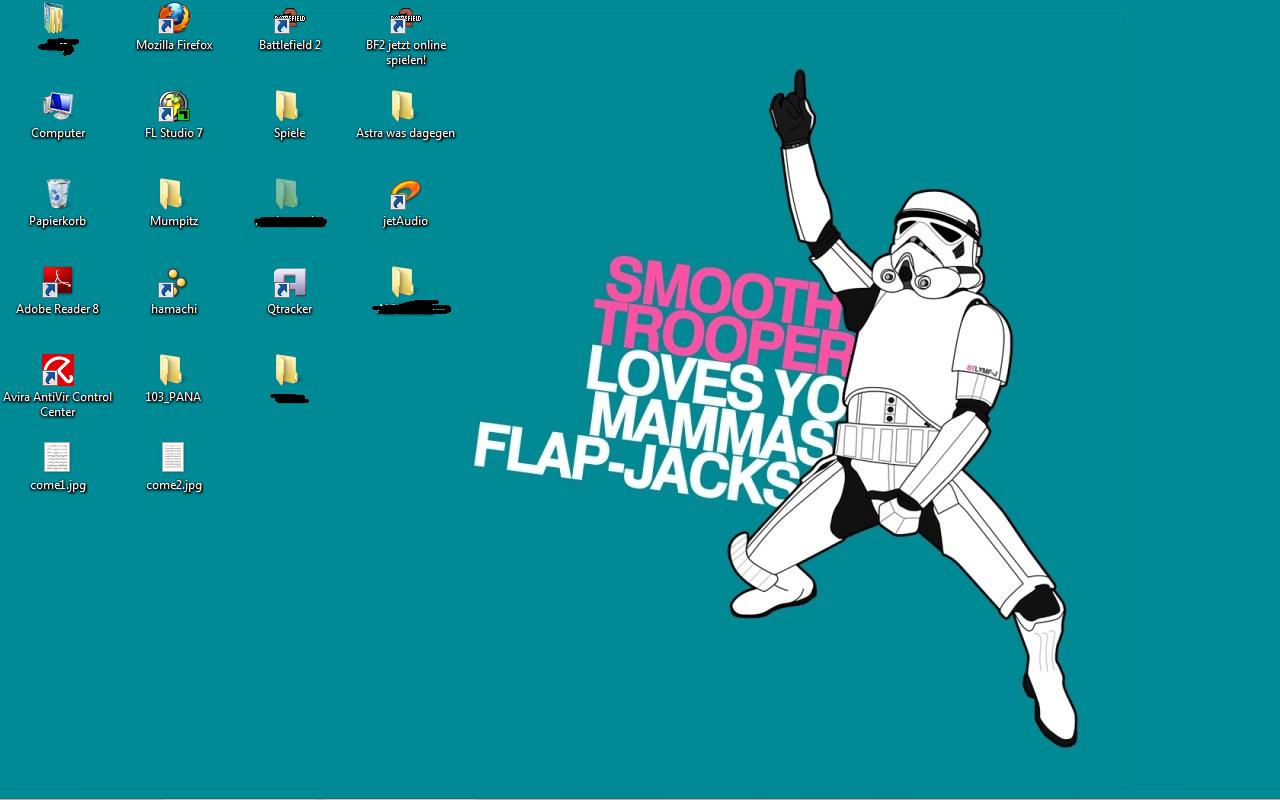Select the BF2 jetzt online spielen shortcut

tap(406, 36)
